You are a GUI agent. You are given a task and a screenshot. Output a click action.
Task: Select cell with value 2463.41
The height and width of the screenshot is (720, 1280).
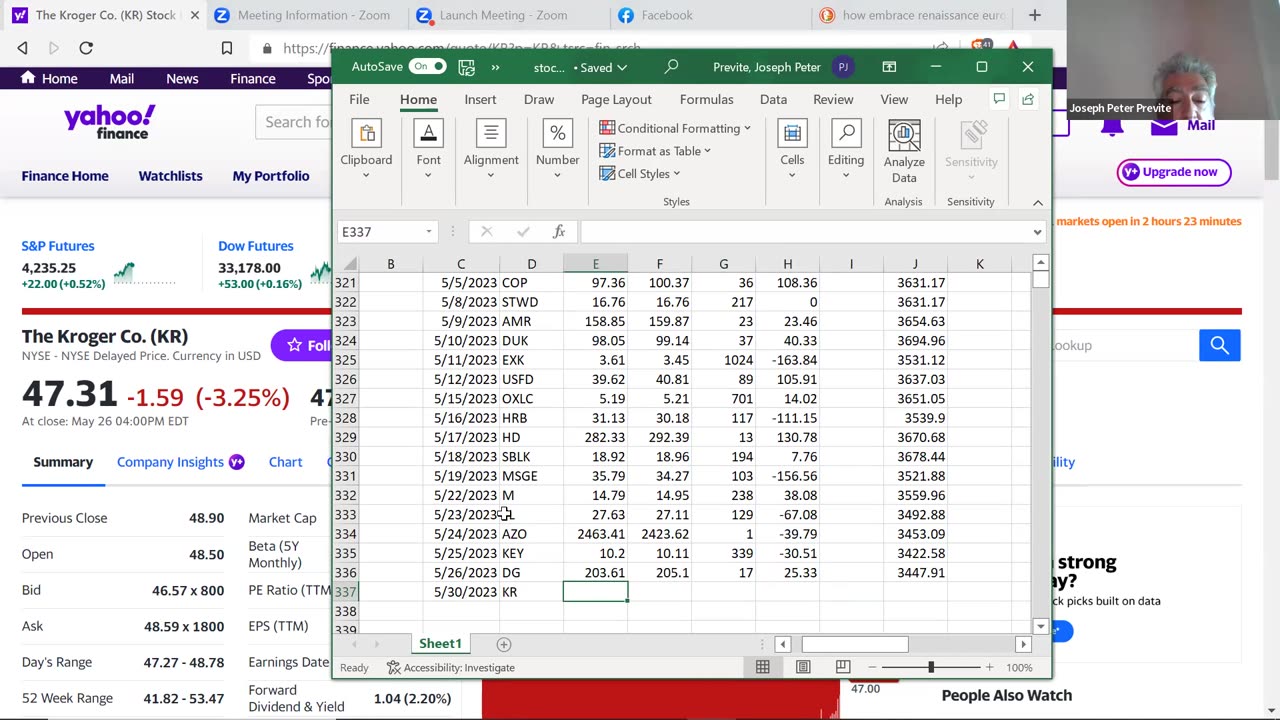pyautogui.click(x=595, y=534)
